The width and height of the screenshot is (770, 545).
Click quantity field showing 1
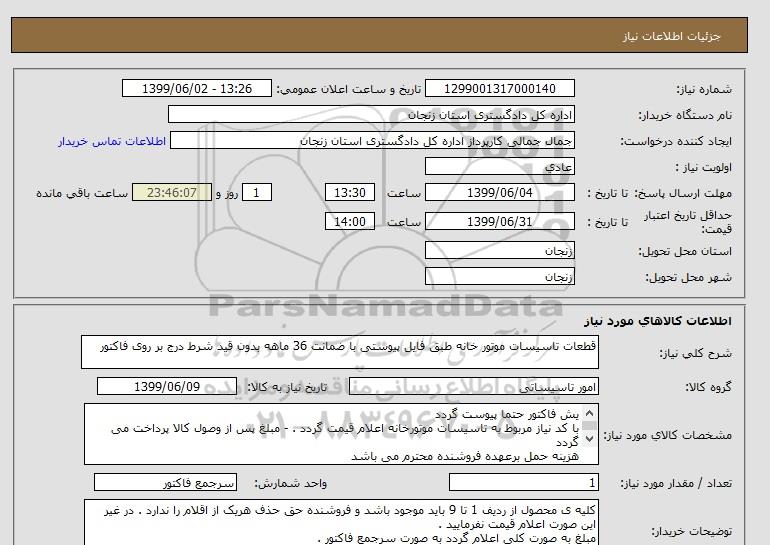(523, 483)
